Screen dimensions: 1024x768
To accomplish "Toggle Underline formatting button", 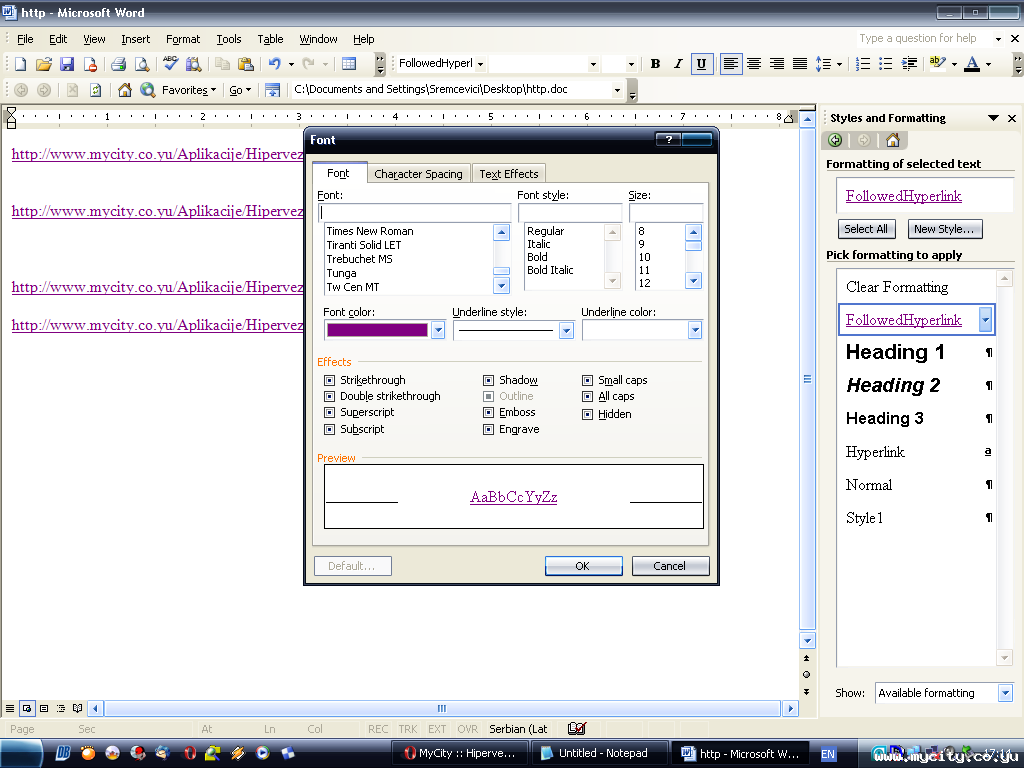I will [x=701, y=63].
